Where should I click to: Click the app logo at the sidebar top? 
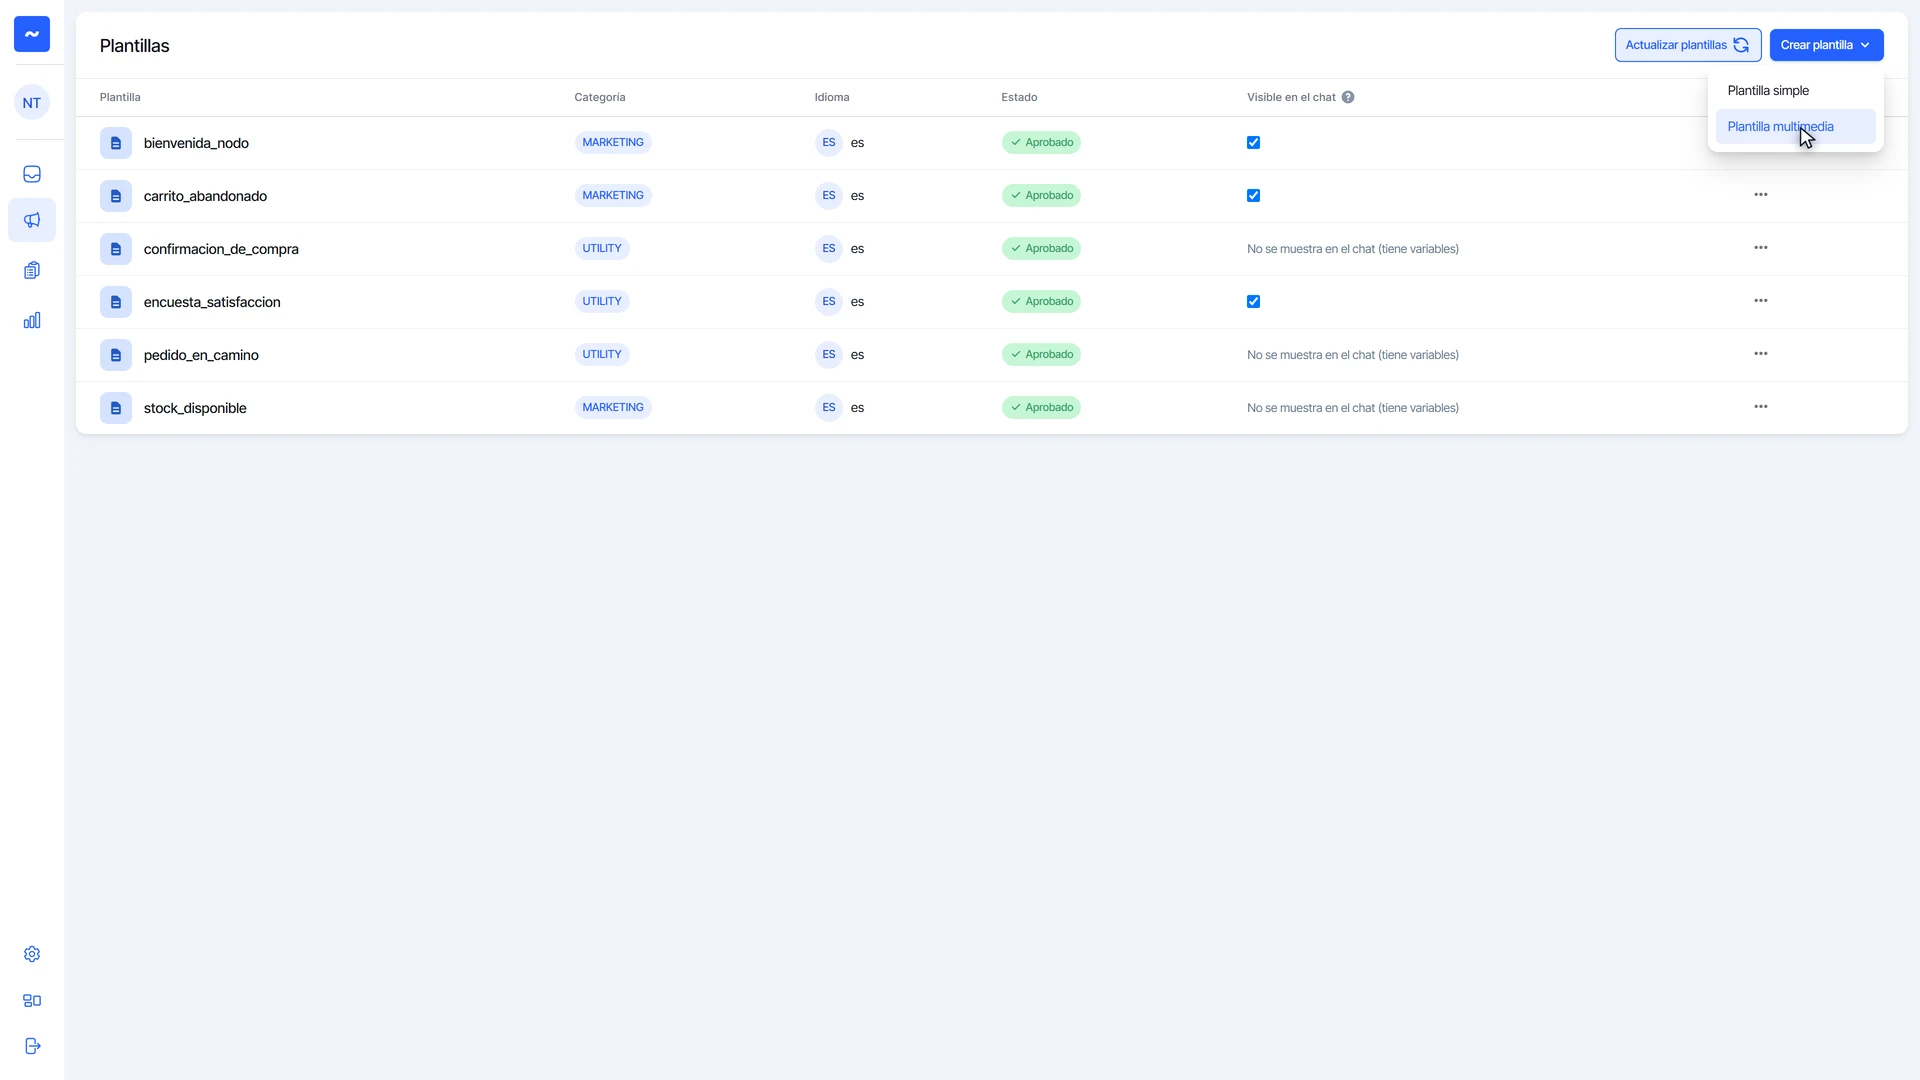pyautogui.click(x=32, y=34)
